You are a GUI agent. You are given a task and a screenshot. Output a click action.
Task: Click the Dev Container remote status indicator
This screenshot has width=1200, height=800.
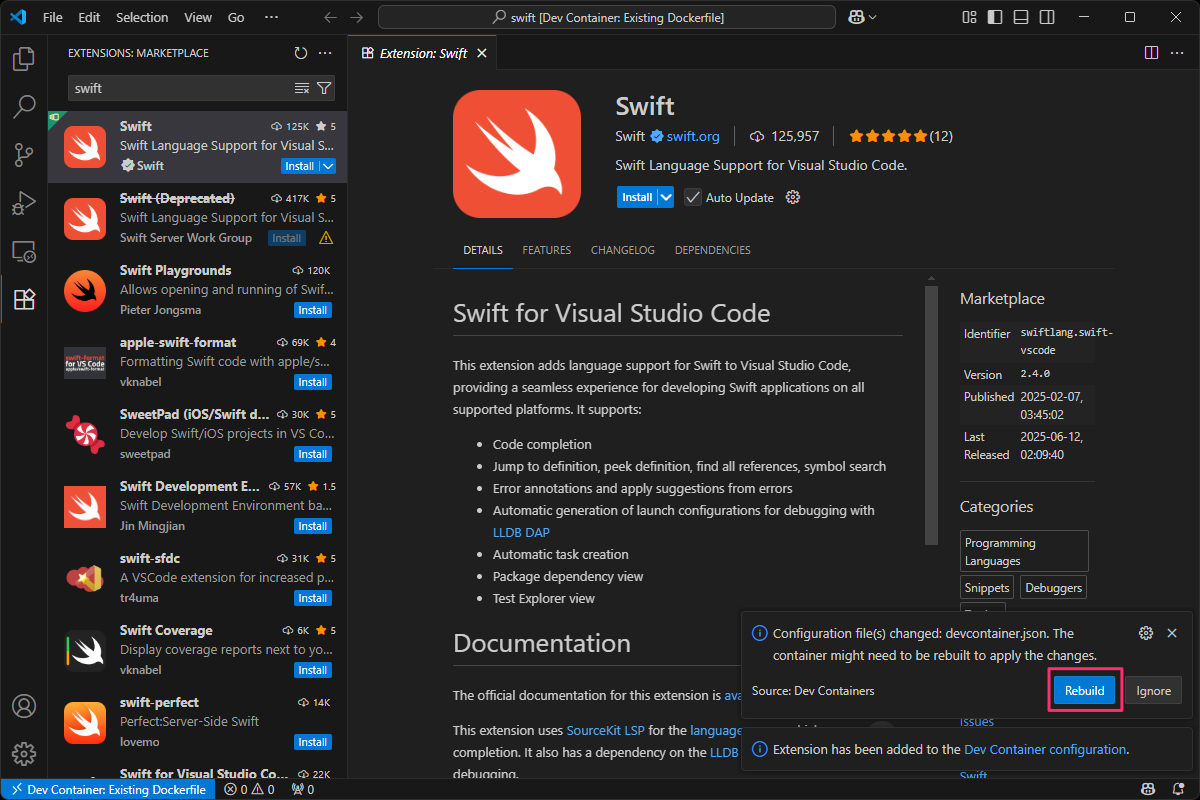(108, 789)
